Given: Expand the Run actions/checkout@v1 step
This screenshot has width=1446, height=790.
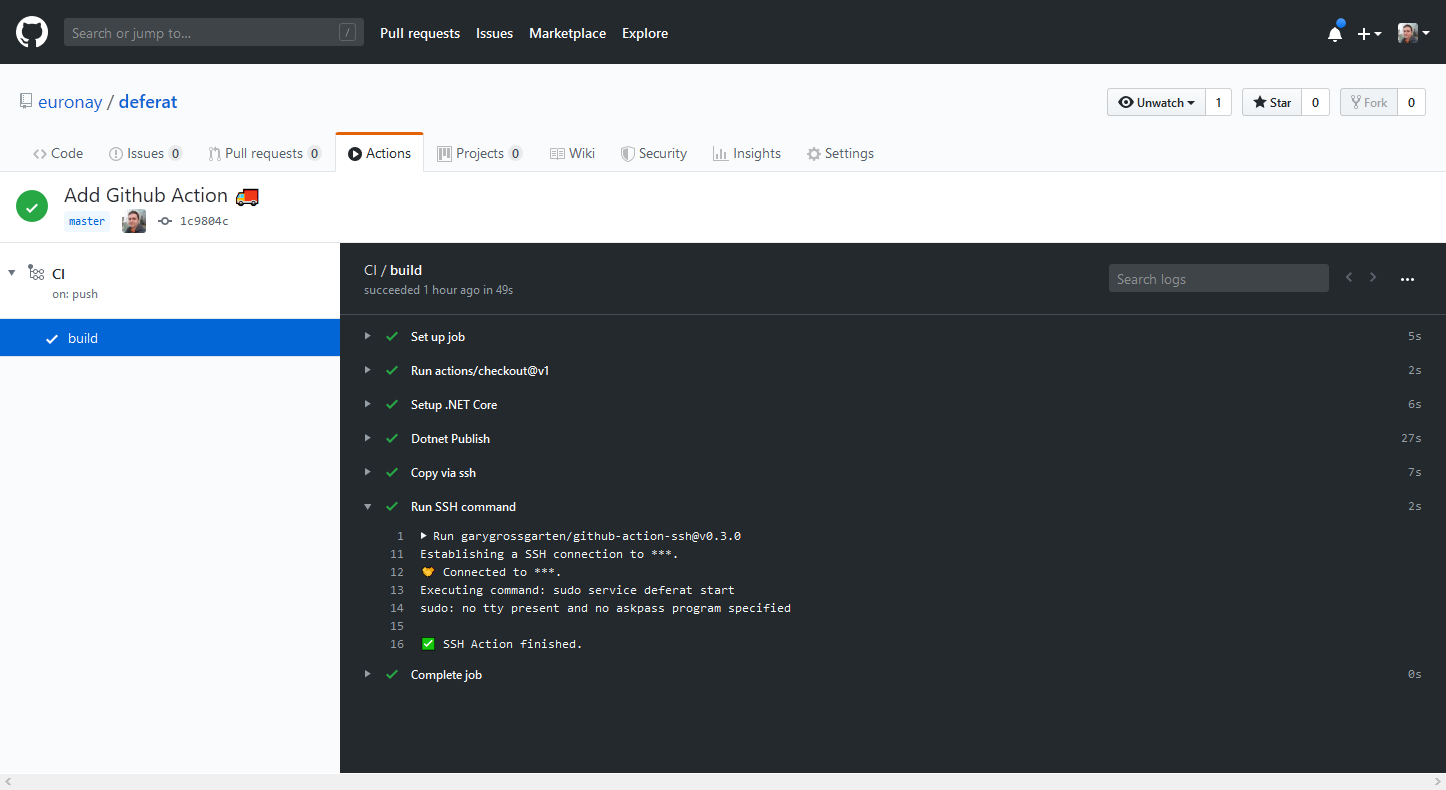Looking at the screenshot, I should tap(368, 370).
